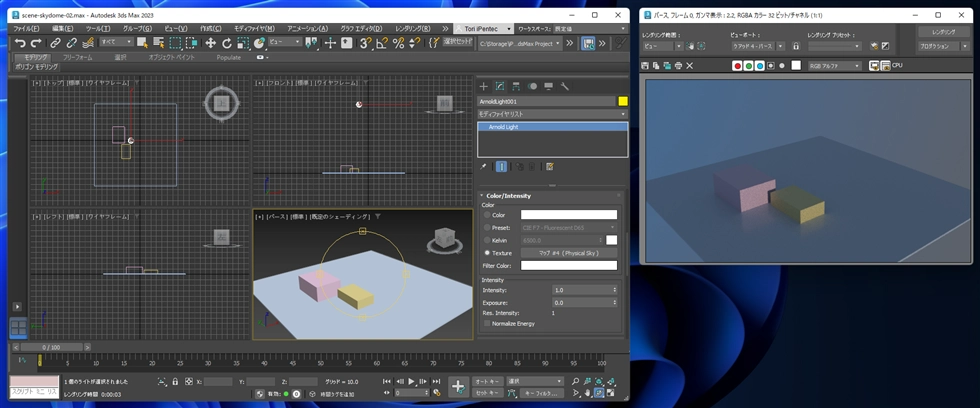Toggle the Angle Snap button
This screenshot has width=980, height=408.
click(382, 43)
